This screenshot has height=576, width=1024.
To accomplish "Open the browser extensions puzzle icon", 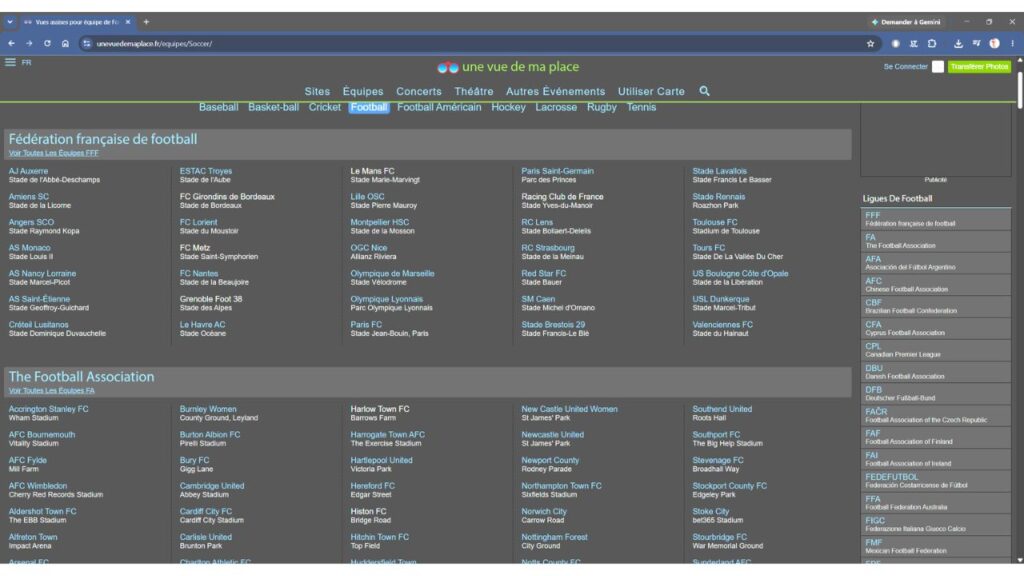I will click(932, 44).
